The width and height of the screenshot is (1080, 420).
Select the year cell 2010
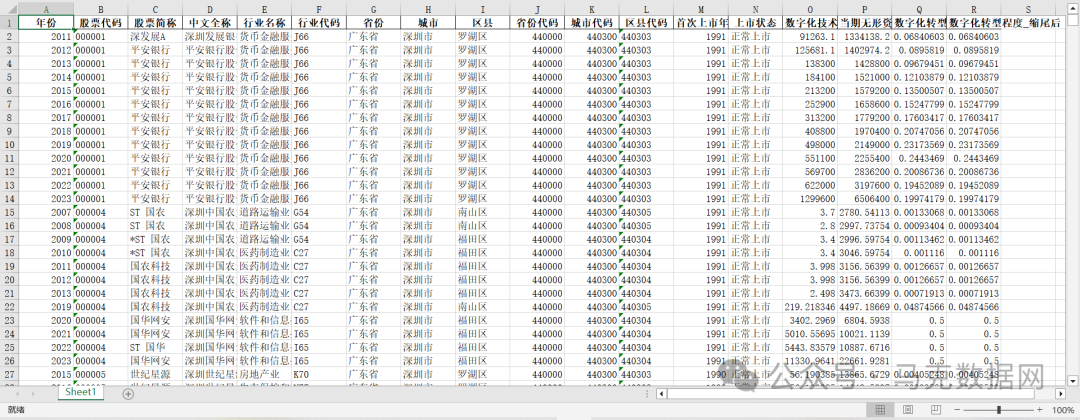(x=45, y=253)
